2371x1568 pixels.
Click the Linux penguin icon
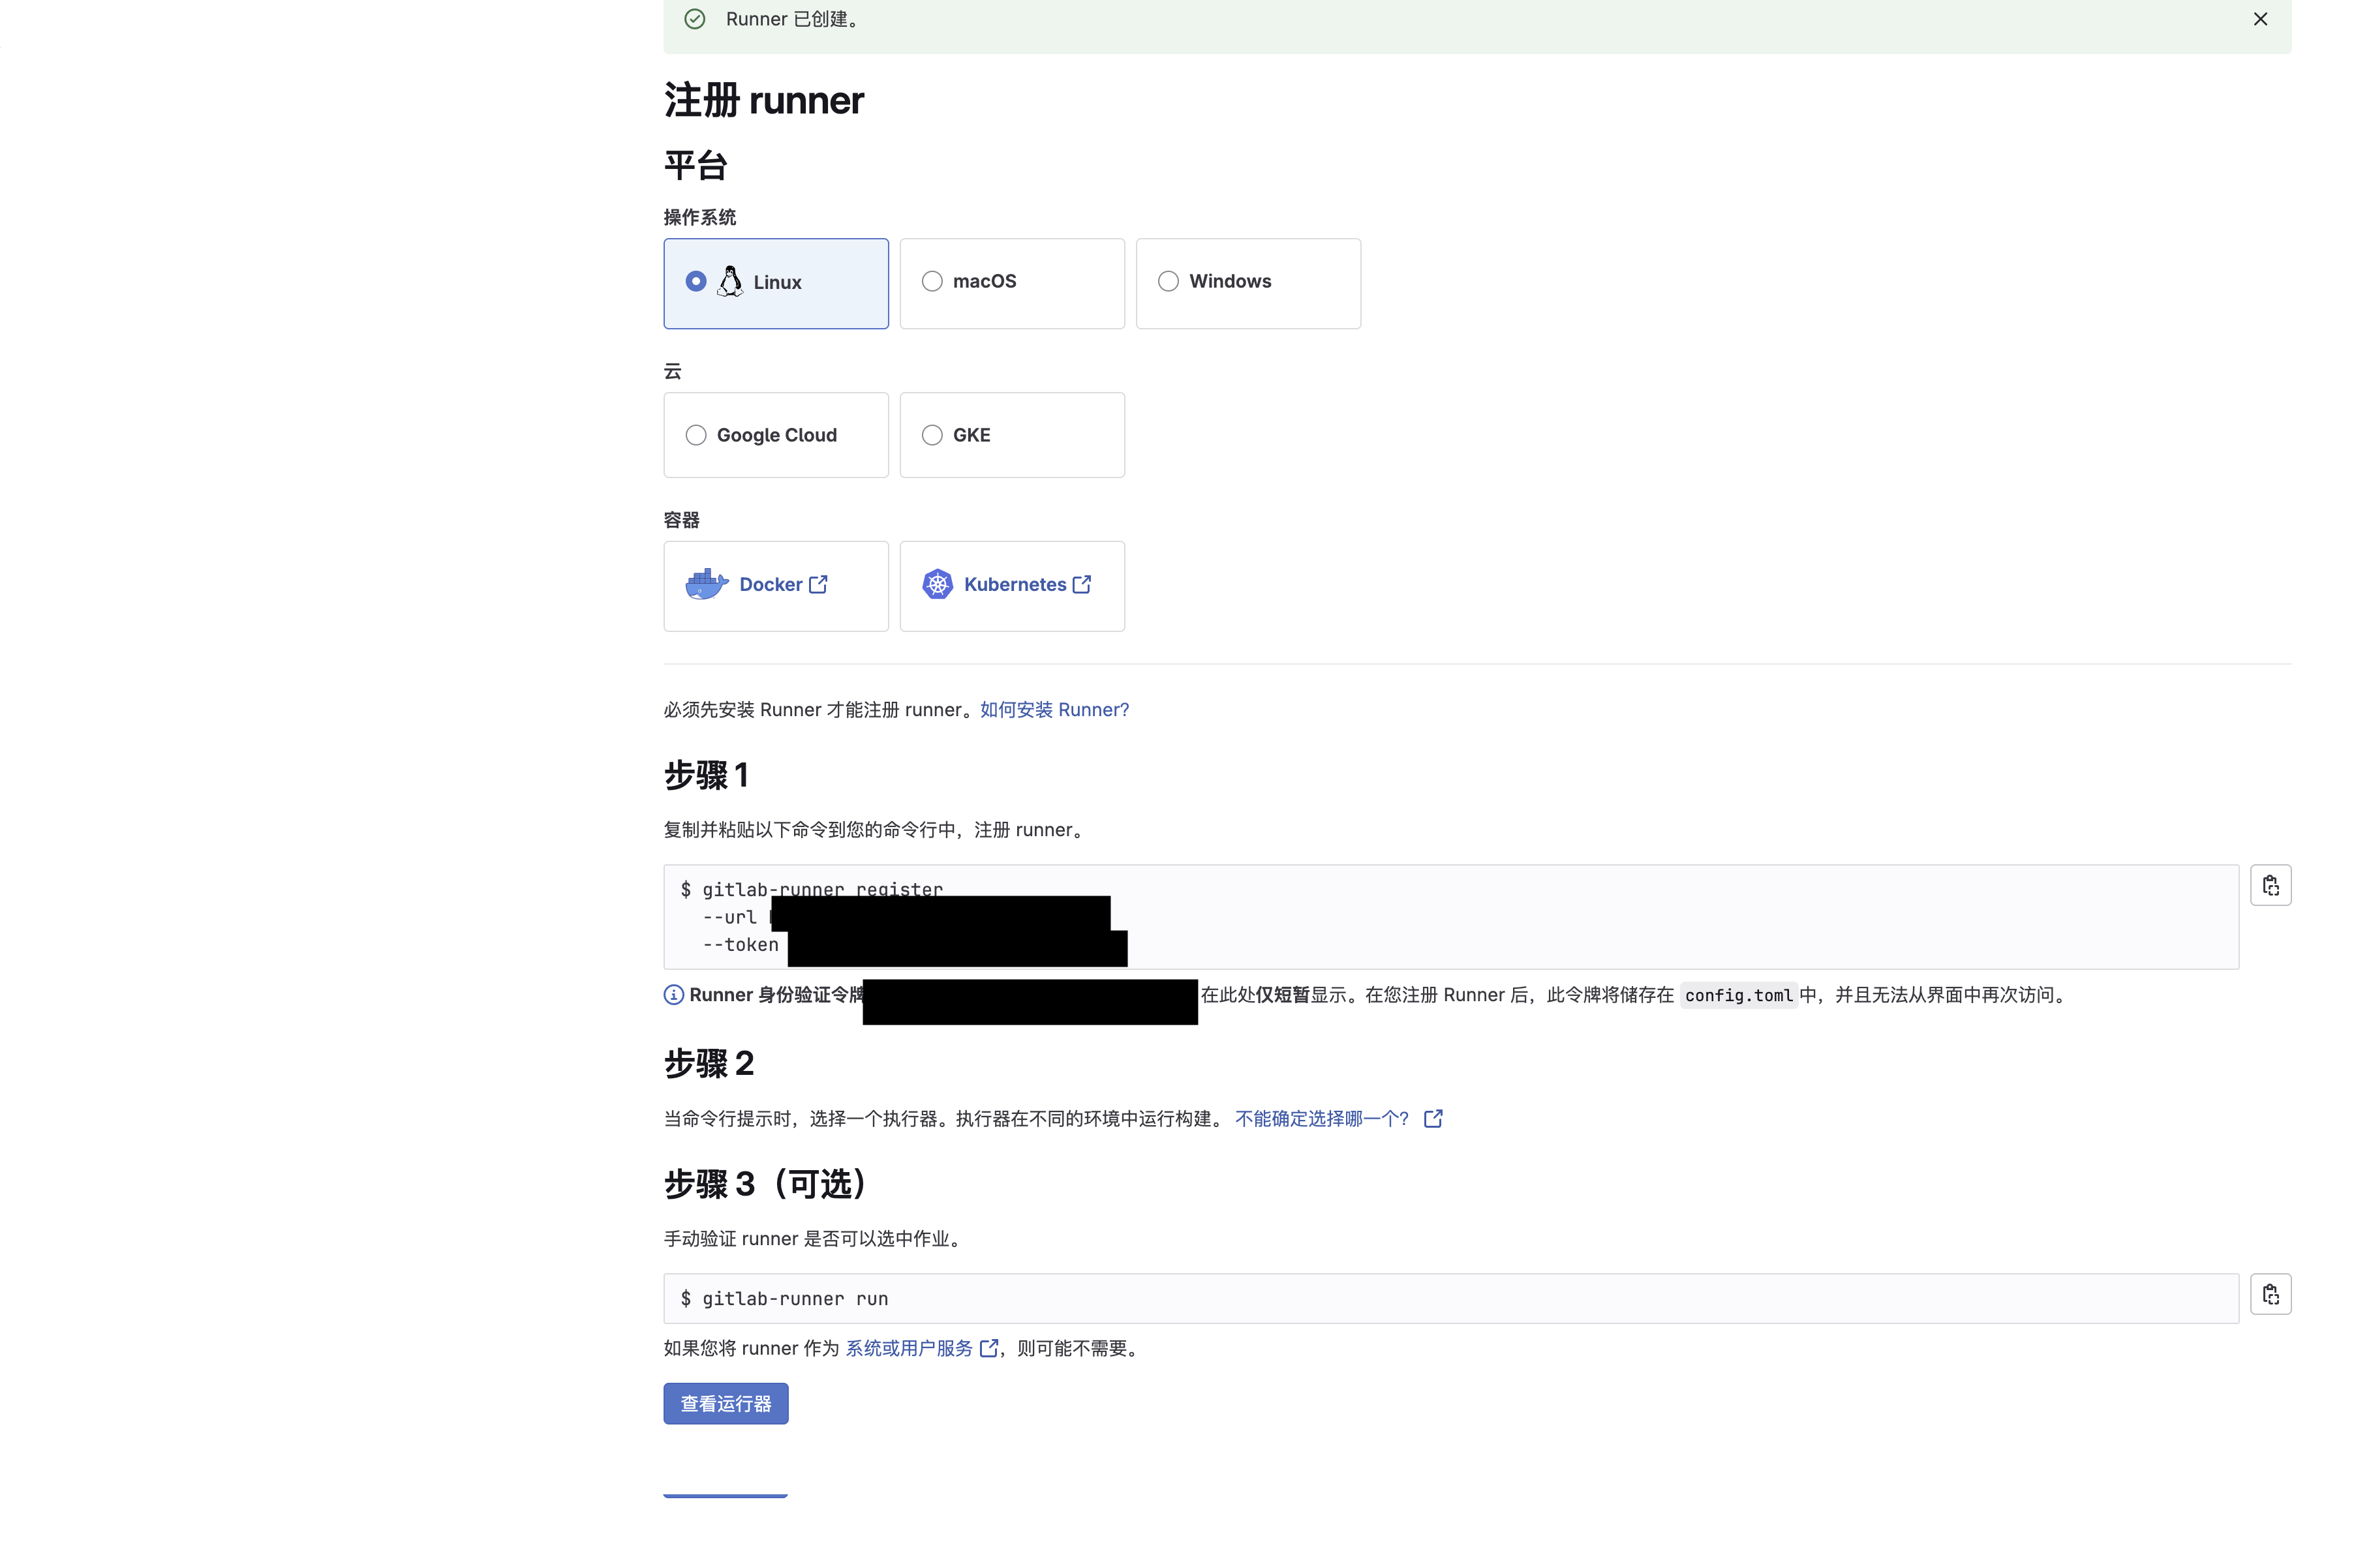pos(731,282)
